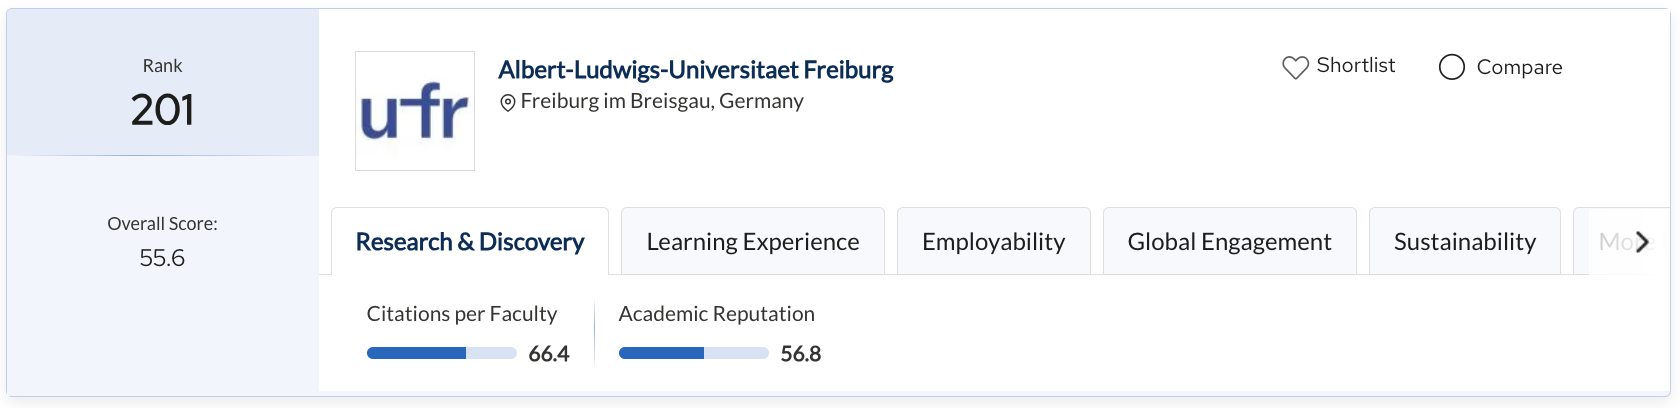Open the Research & Discovery tab

470,241
